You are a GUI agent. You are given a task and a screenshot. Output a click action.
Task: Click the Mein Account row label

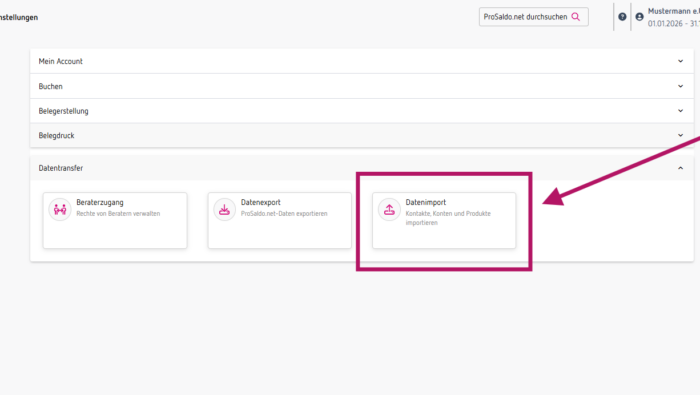tap(60, 61)
